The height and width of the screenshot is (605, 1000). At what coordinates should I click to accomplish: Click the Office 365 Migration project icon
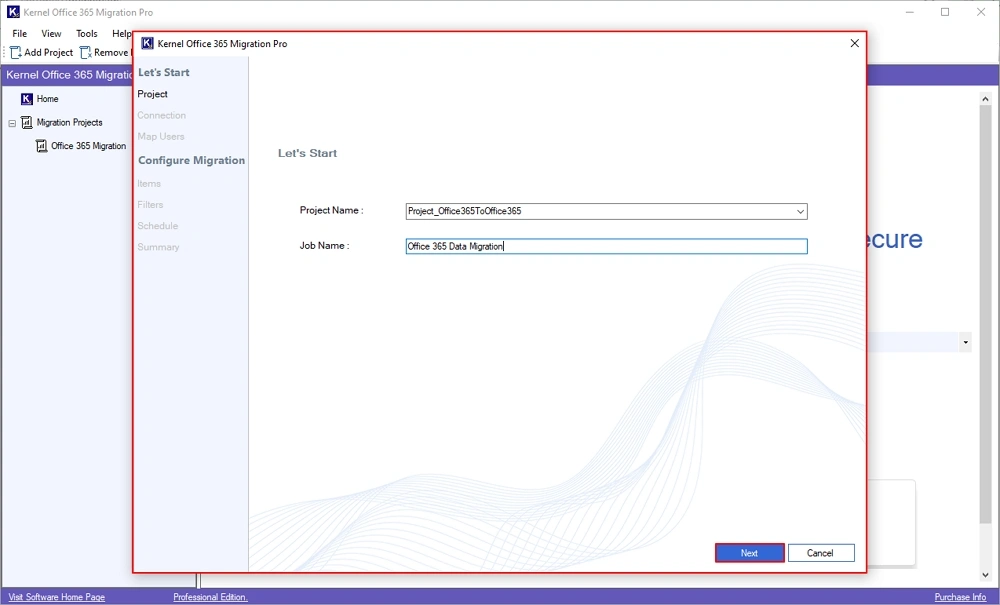click(x=42, y=145)
